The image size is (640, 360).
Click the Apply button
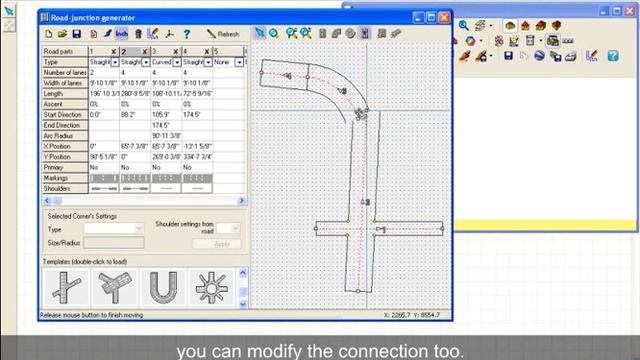coord(217,244)
